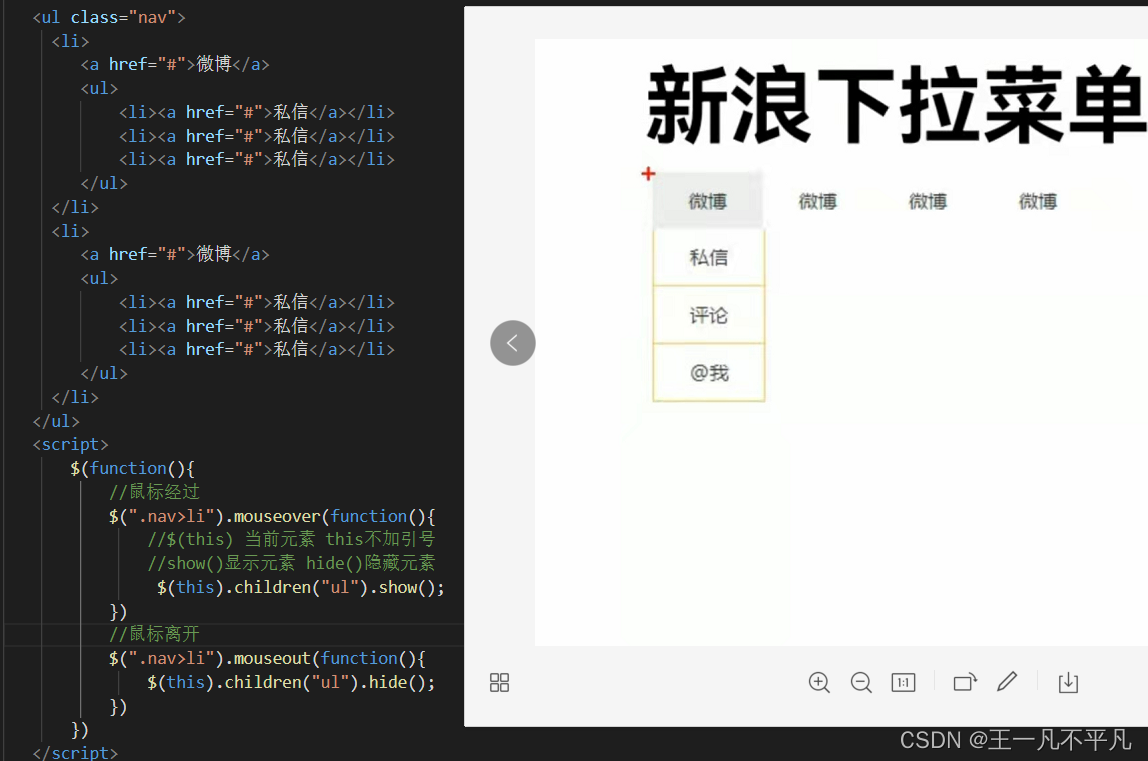
Task: Click the opening <script> tag line
Action: tap(70, 445)
